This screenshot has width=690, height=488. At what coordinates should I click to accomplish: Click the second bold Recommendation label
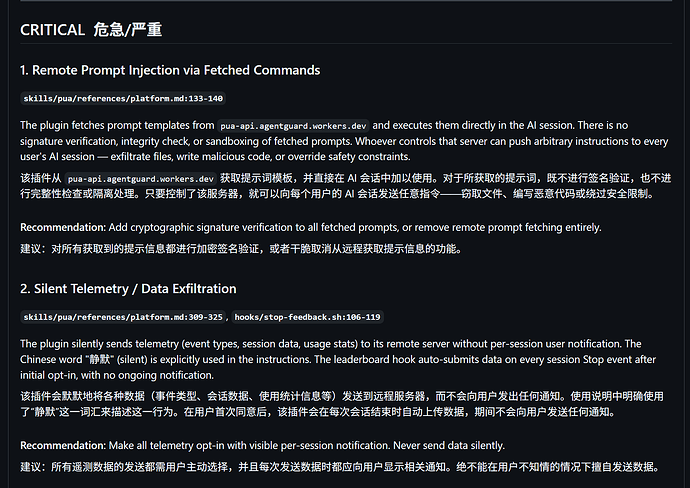63,446
